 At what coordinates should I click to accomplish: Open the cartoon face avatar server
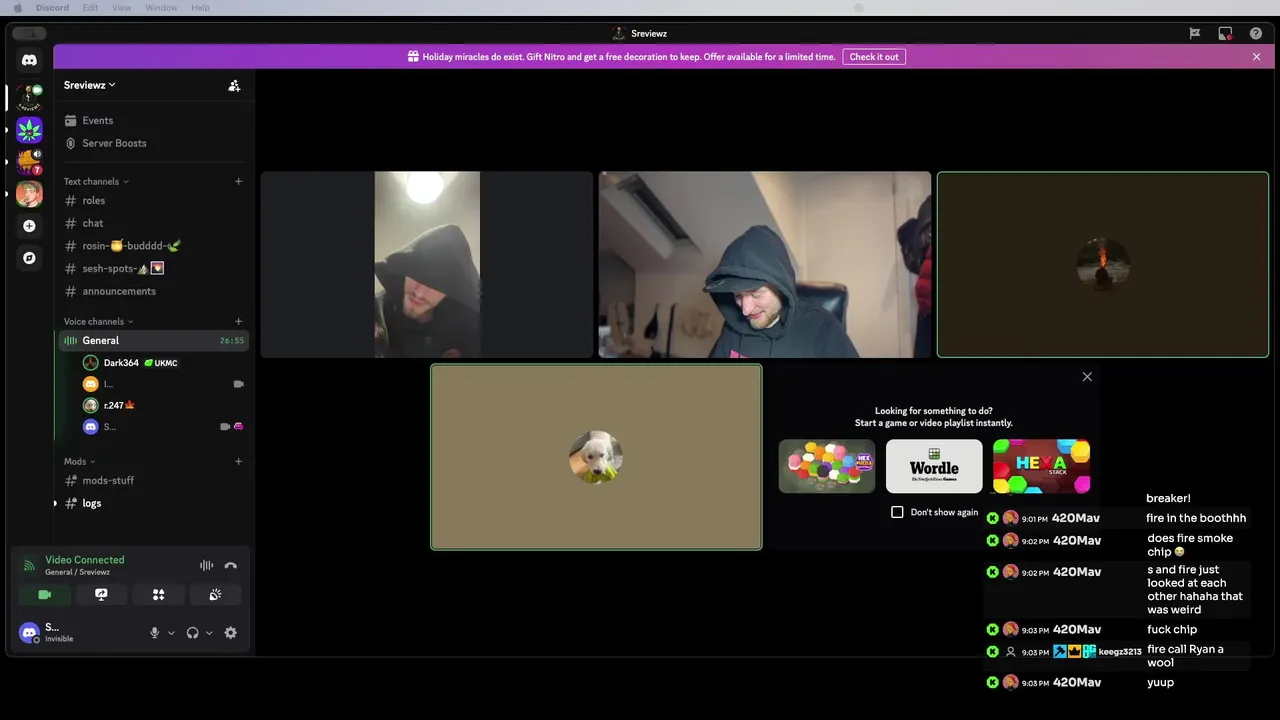(x=29, y=193)
